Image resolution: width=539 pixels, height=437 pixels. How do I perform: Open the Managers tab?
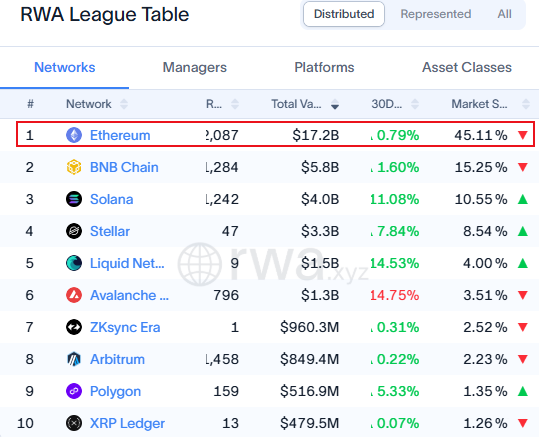click(x=195, y=67)
